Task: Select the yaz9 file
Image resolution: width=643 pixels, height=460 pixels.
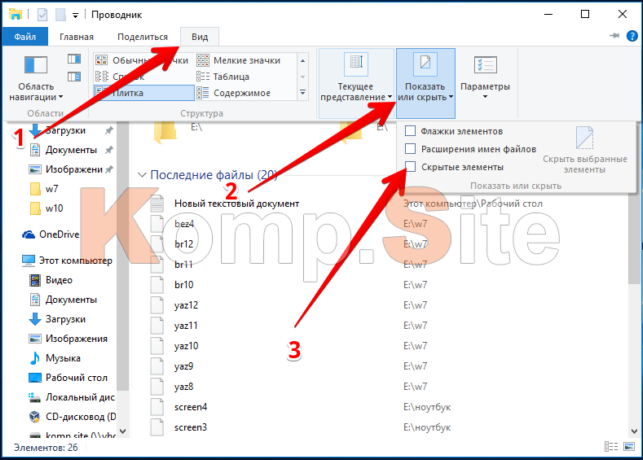Action: (x=183, y=366)
